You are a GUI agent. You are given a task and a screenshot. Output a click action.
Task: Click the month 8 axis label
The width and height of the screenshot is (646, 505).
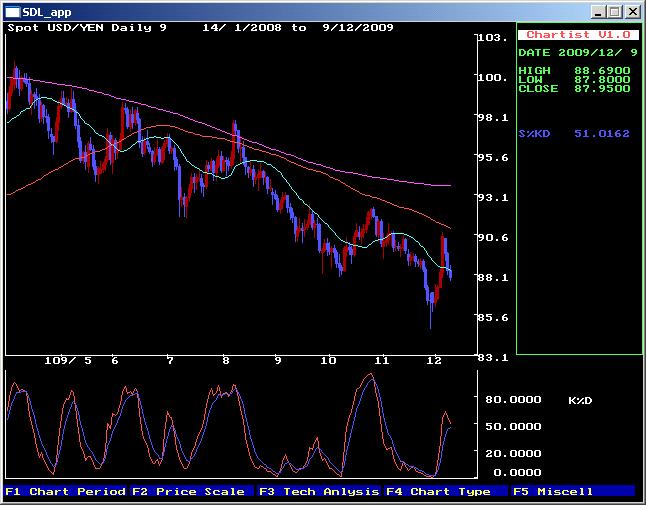pos(225,361)
